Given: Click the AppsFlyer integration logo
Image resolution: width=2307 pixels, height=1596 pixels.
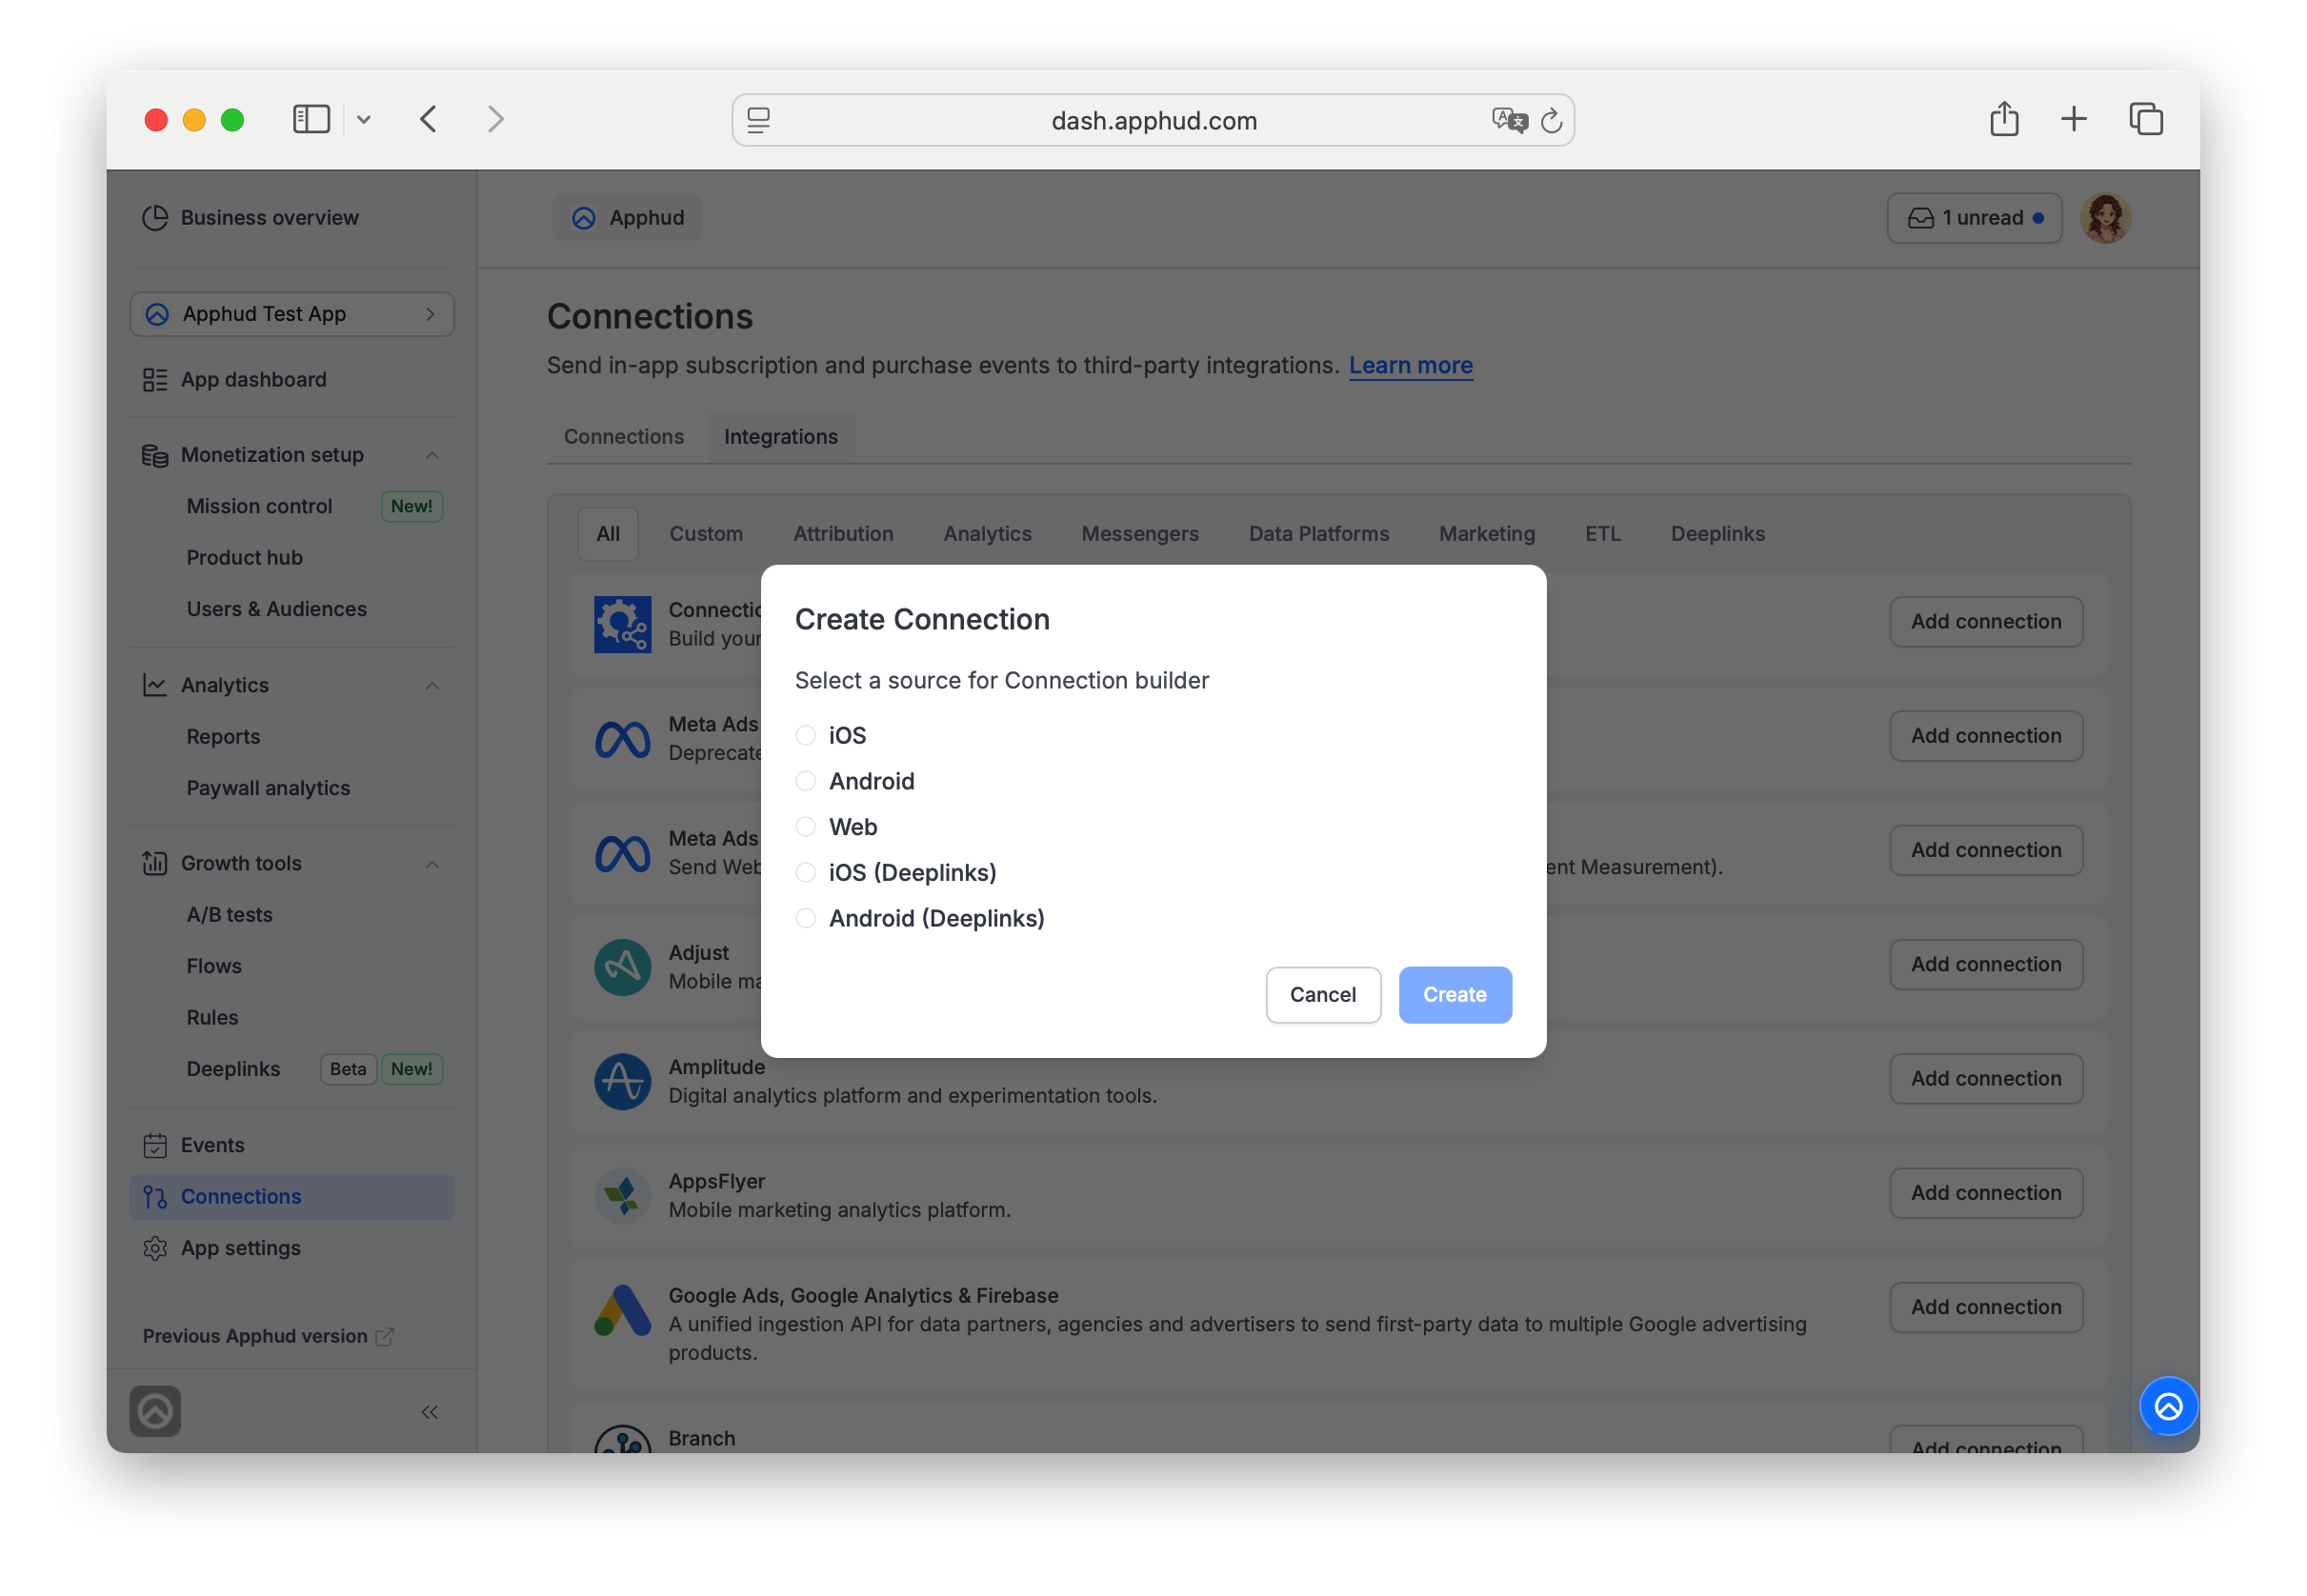Looking at the screenshot, I should coord(622,1195).
